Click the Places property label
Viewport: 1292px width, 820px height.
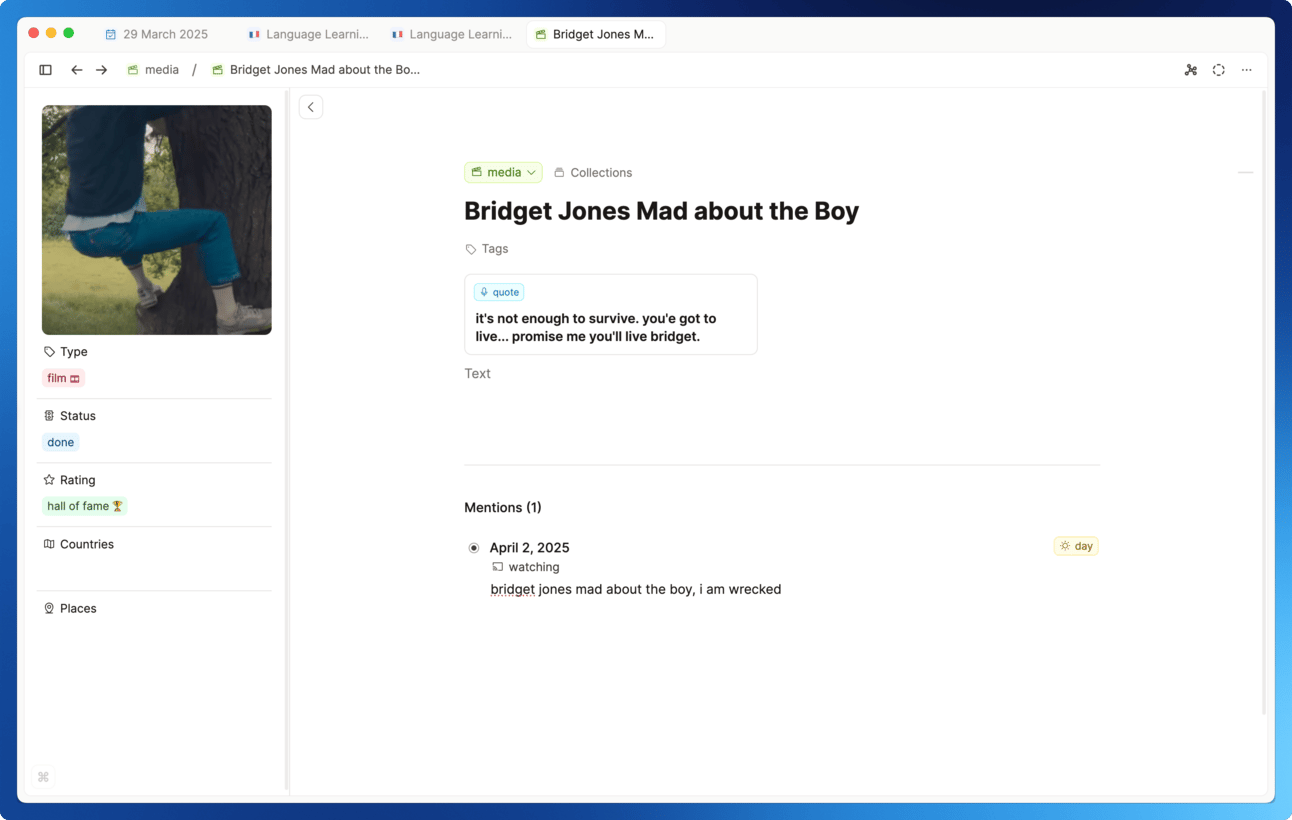point(70,608)
